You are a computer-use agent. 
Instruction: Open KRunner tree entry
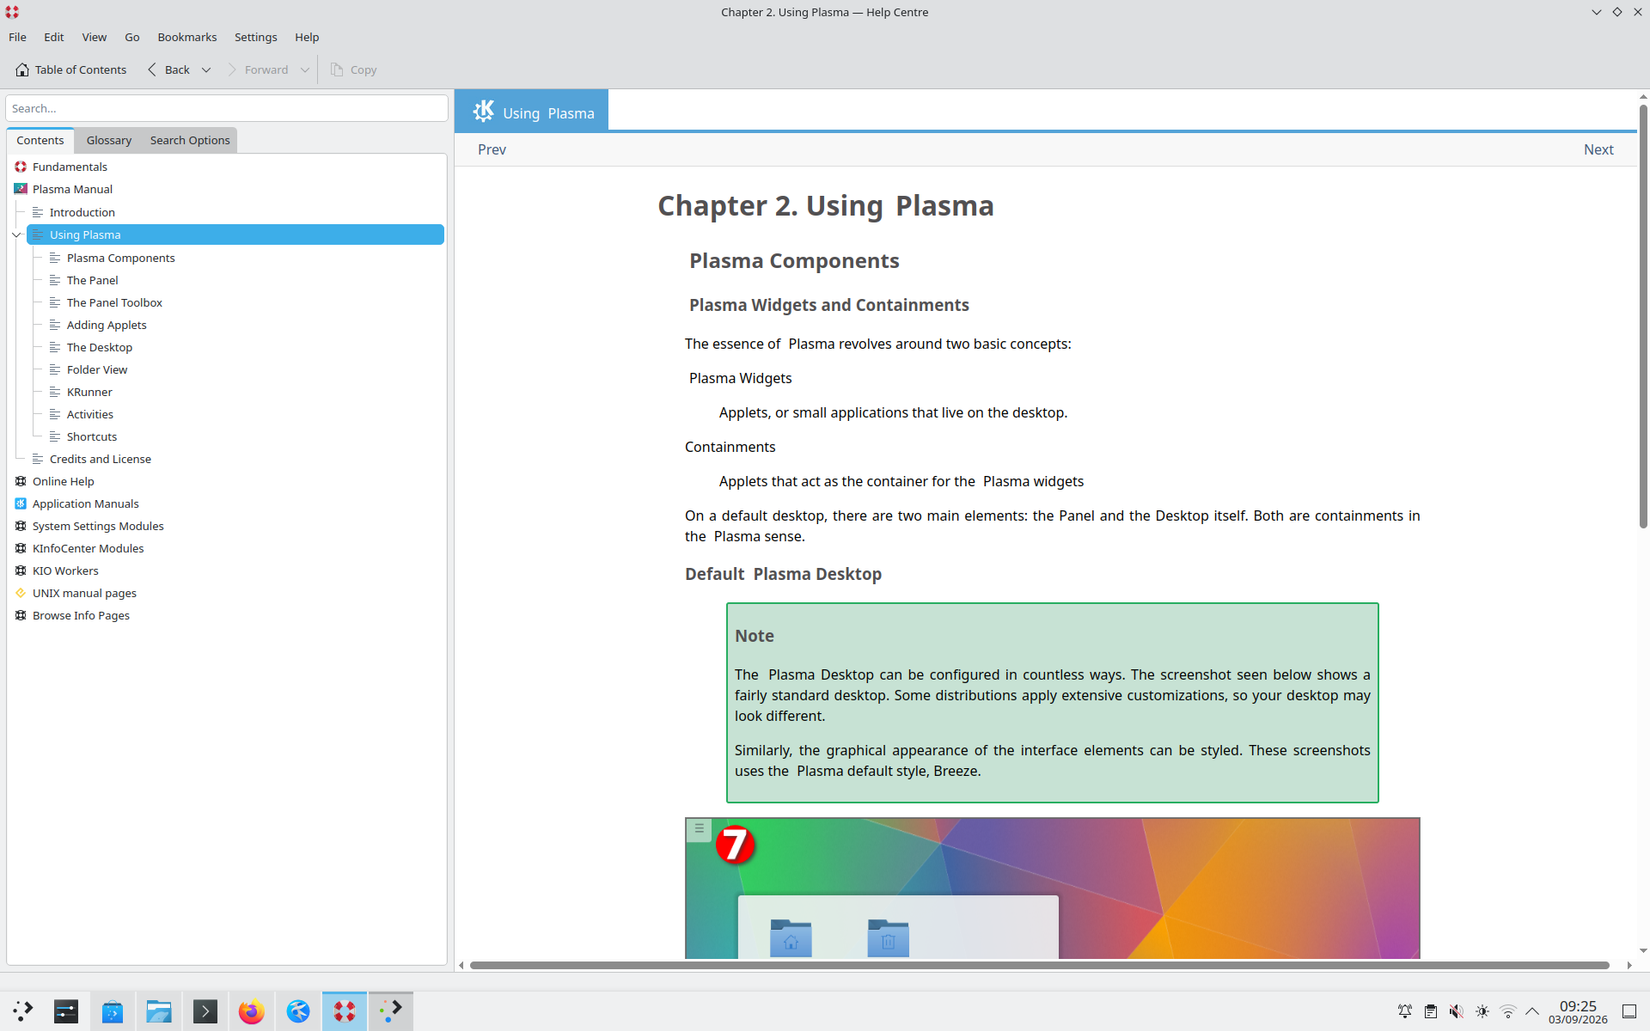pos(89,392)
